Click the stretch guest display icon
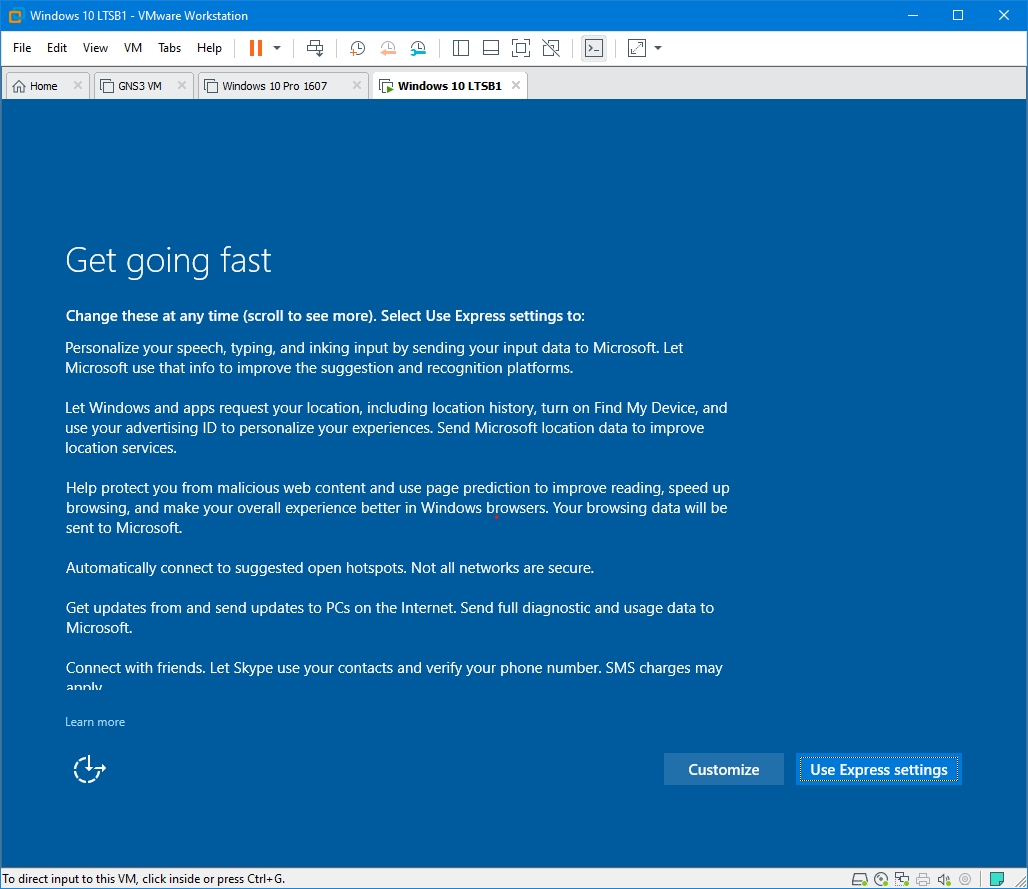Viewport: 1028px width, 889px height. coord(637,48)
